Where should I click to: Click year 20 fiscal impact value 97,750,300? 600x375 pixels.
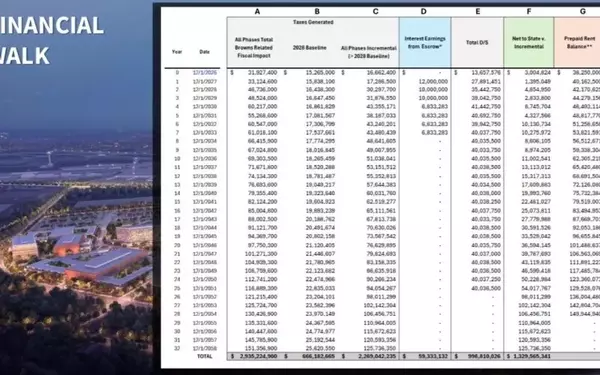click(262, 245)
